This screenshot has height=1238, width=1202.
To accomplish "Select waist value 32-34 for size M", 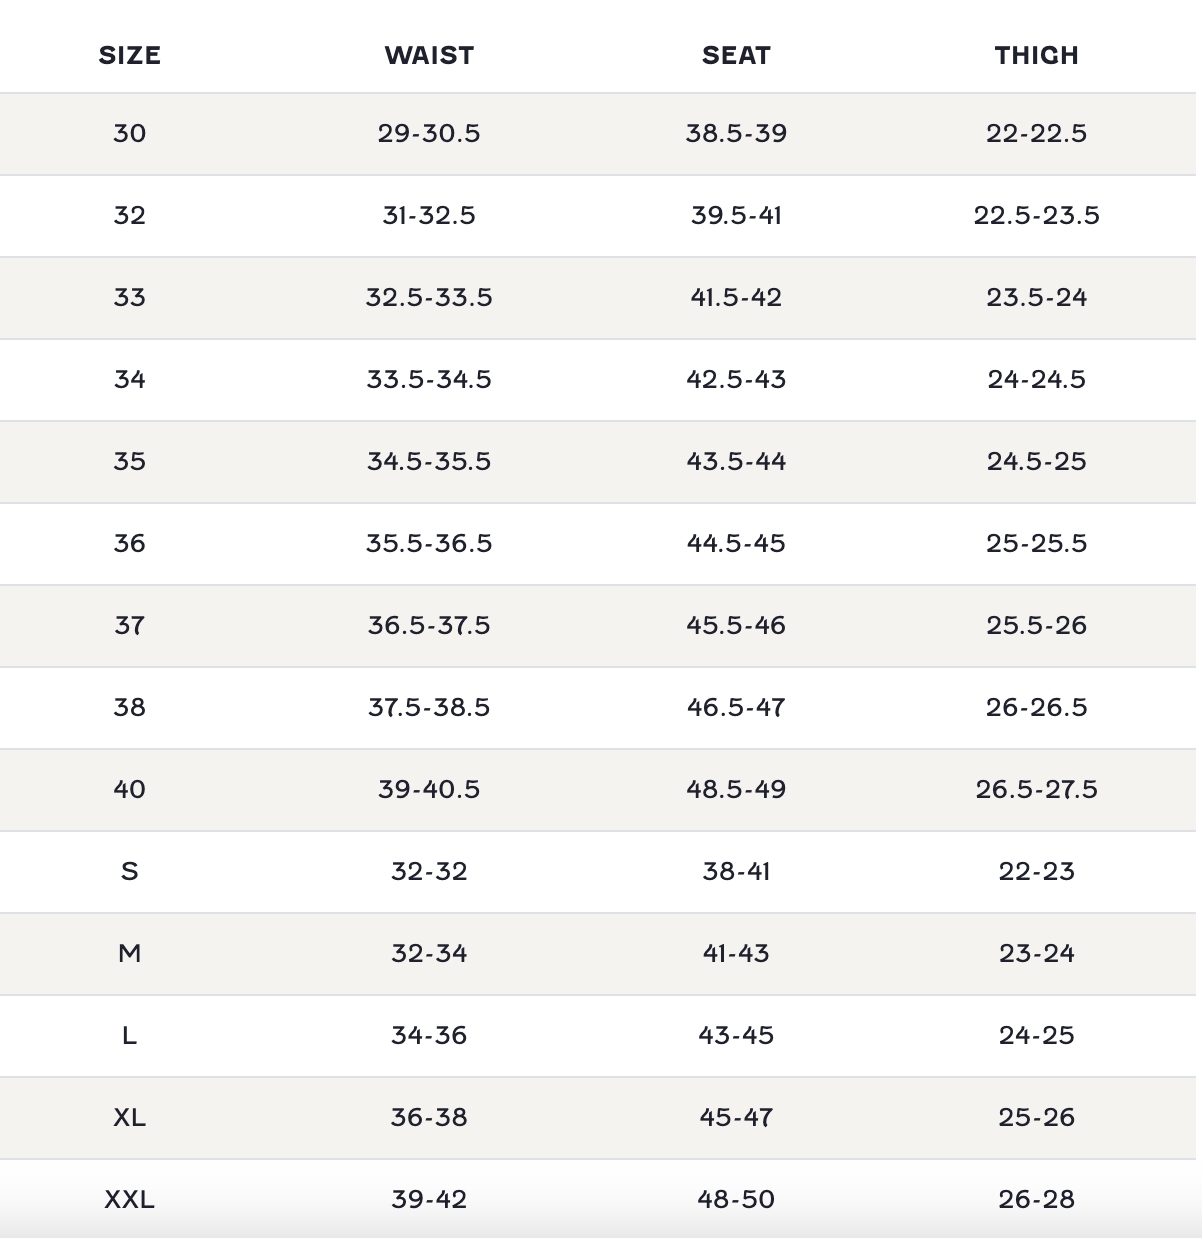I will 429,953.
